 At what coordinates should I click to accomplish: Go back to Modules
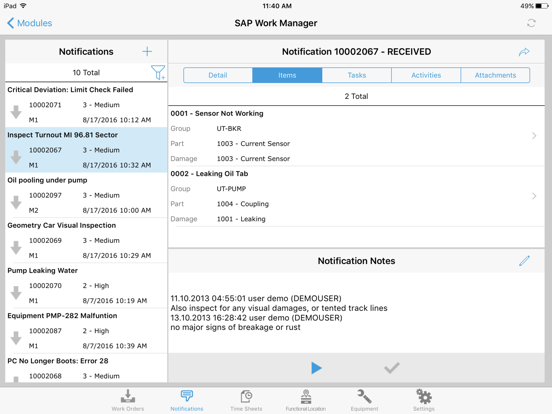coord(30,23)
